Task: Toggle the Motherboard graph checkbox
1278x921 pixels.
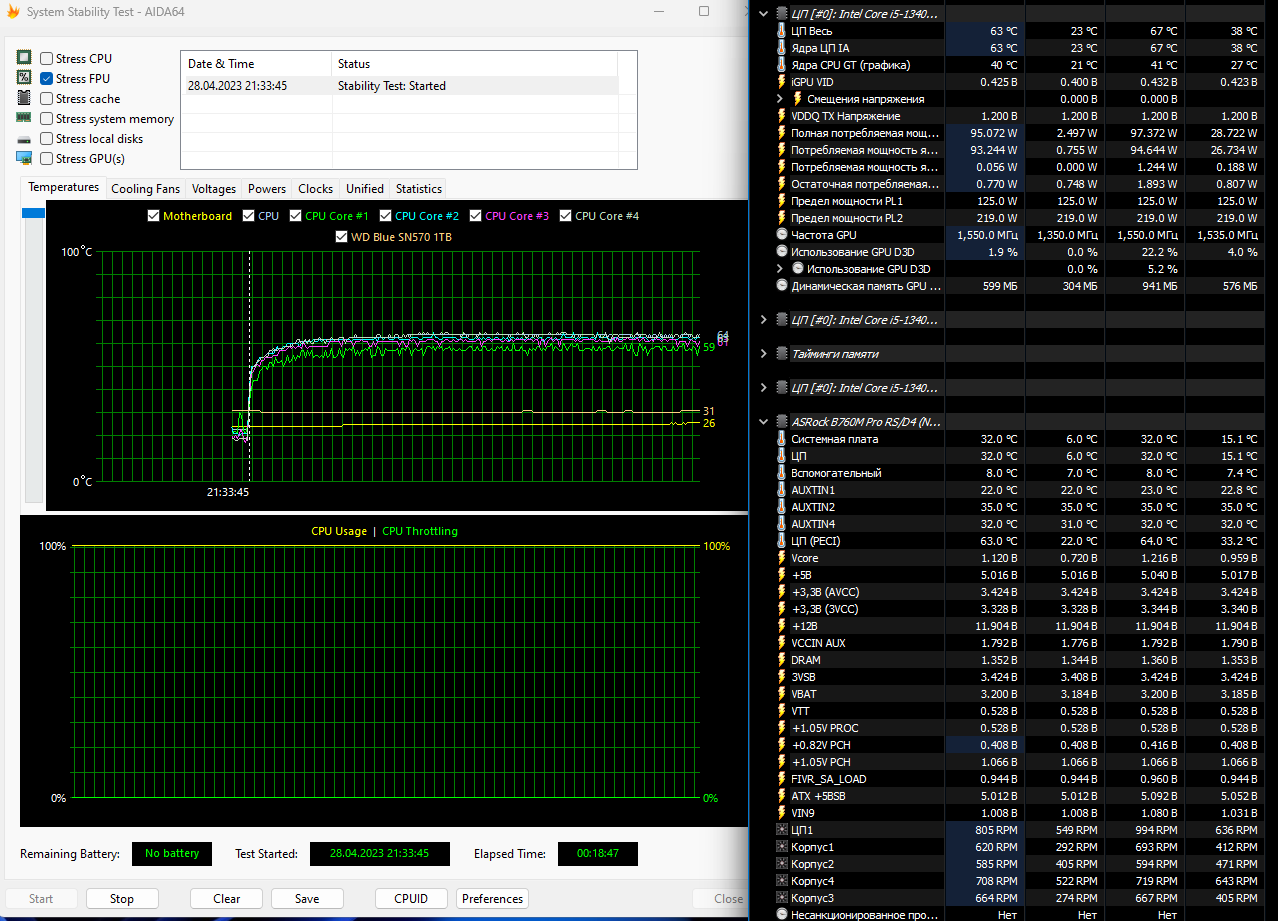Action: pos(153,216)
